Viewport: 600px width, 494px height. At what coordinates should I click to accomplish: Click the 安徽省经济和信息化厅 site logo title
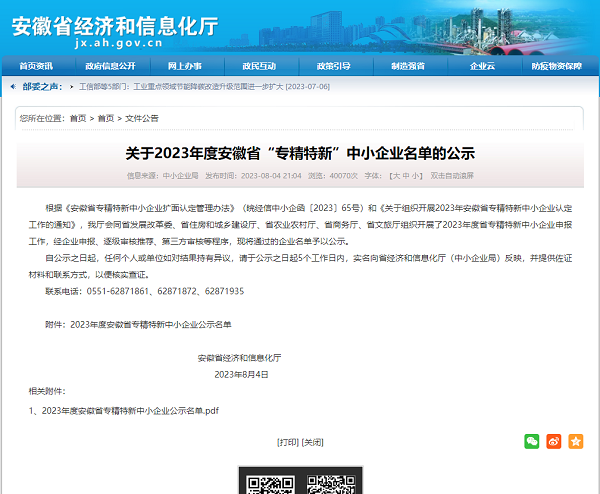pyautogui.click(x=115, y=26)
